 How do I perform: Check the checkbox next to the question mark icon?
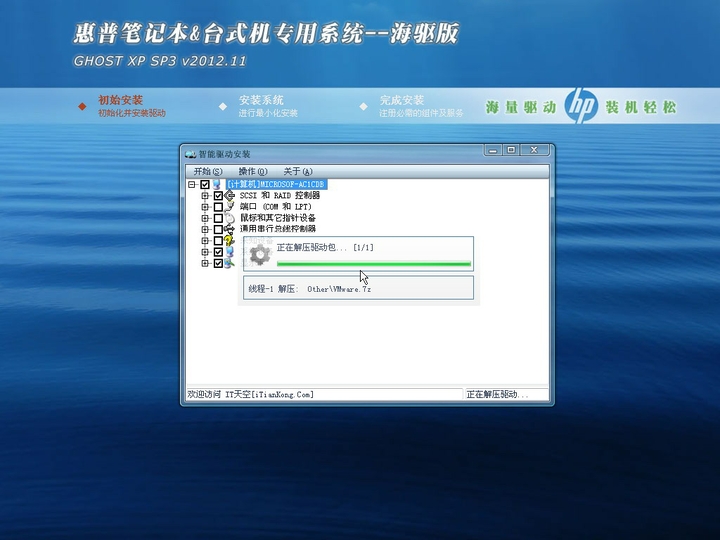tap(218, 241)
